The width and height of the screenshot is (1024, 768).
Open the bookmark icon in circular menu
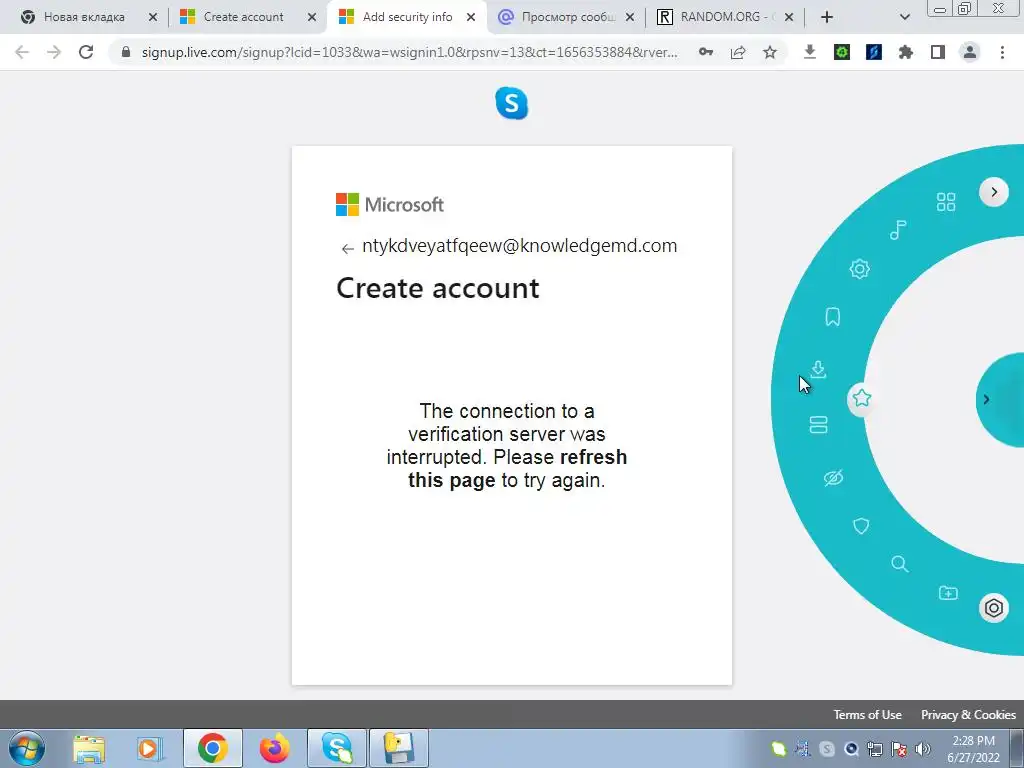tap(833, 317)
